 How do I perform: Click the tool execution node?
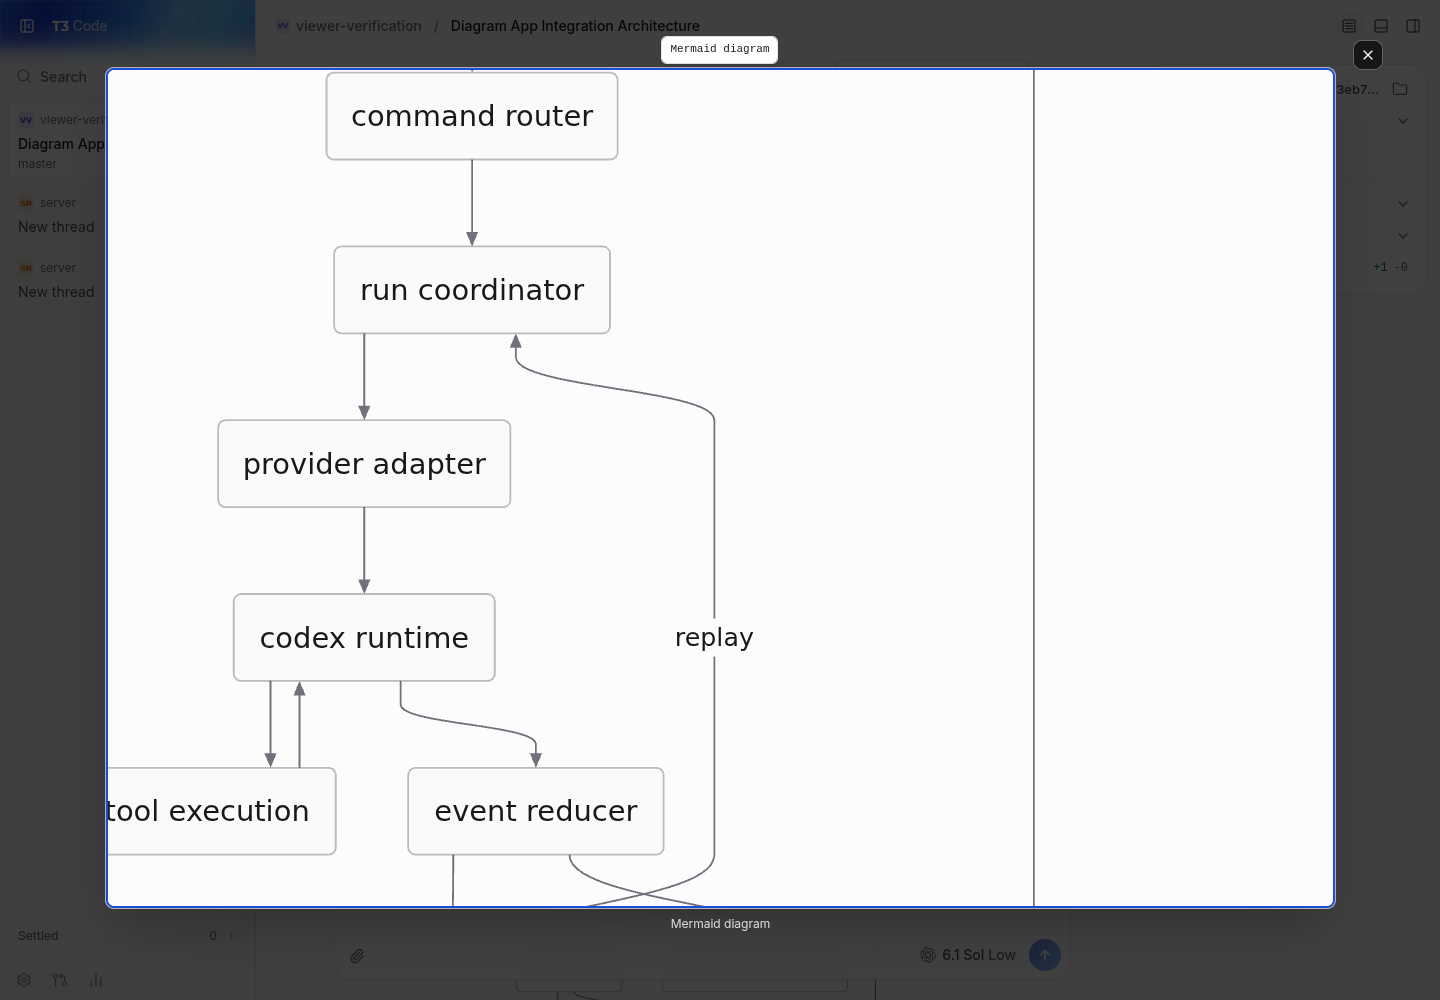pos(221,811)
